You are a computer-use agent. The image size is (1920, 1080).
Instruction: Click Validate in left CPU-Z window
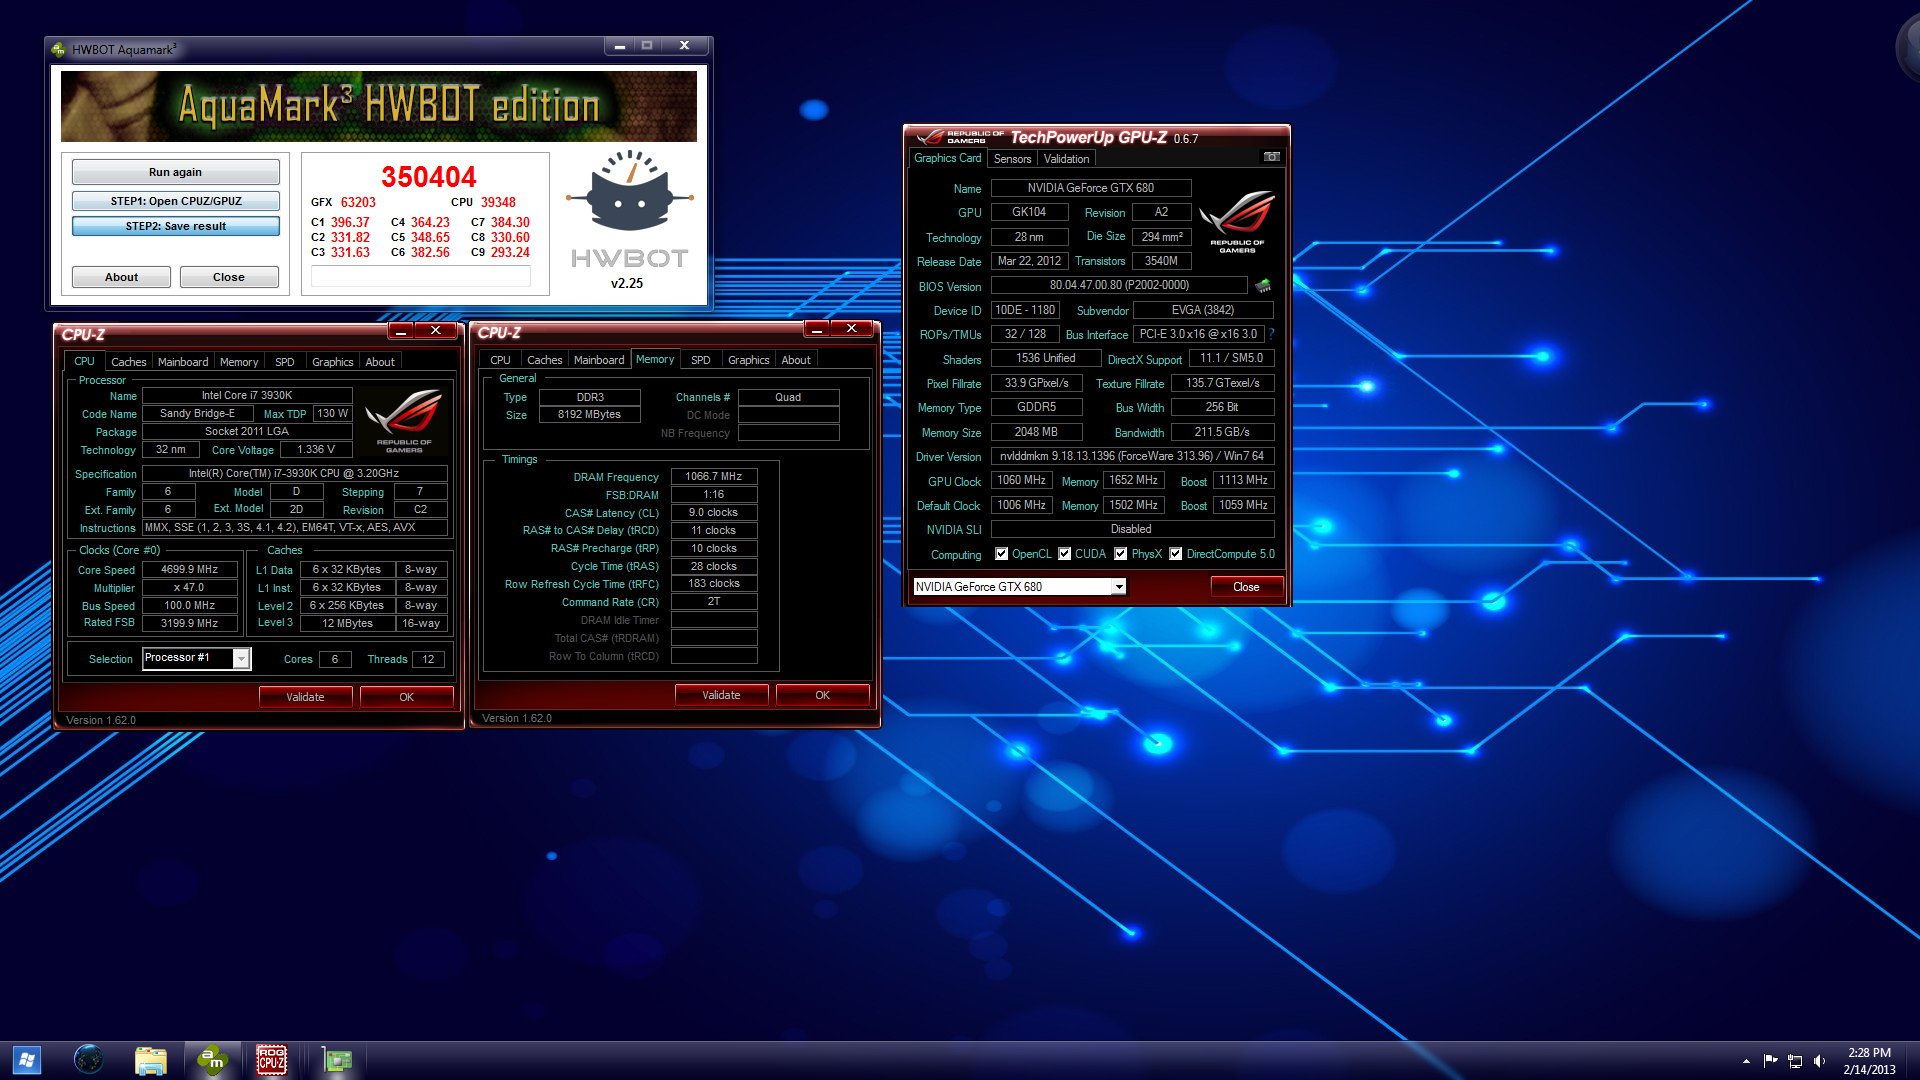(305, 697)
